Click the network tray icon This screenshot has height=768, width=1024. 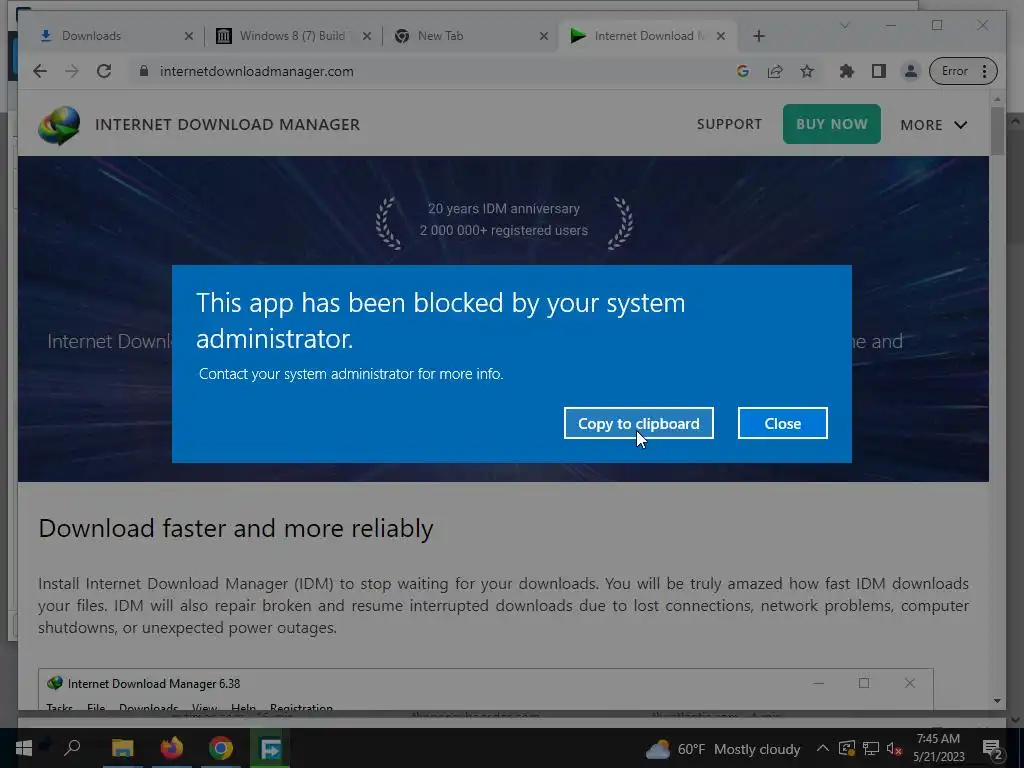click(871, 749)
